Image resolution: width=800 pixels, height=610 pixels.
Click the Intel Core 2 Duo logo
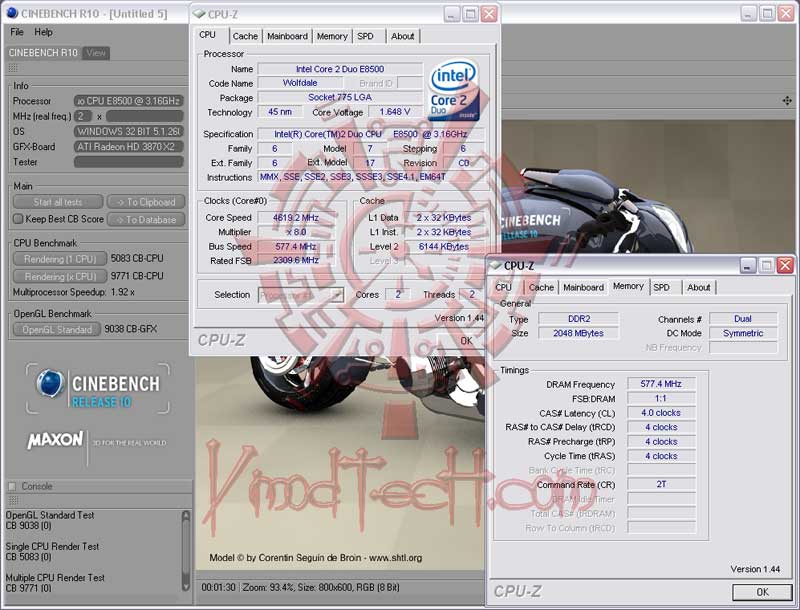coord(454,91)
